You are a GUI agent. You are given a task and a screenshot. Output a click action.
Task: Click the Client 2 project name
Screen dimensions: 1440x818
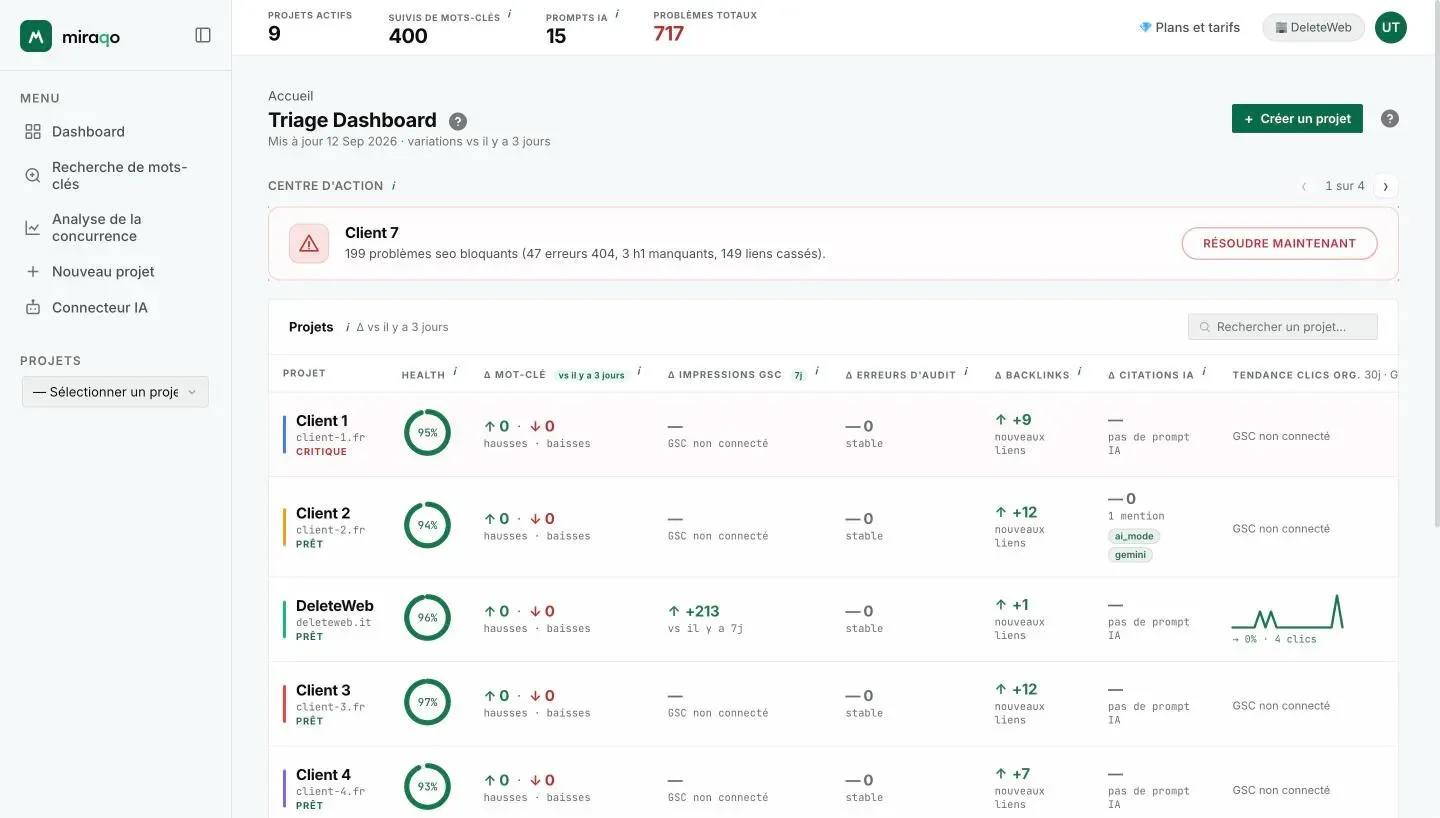(x=323, y=513)
